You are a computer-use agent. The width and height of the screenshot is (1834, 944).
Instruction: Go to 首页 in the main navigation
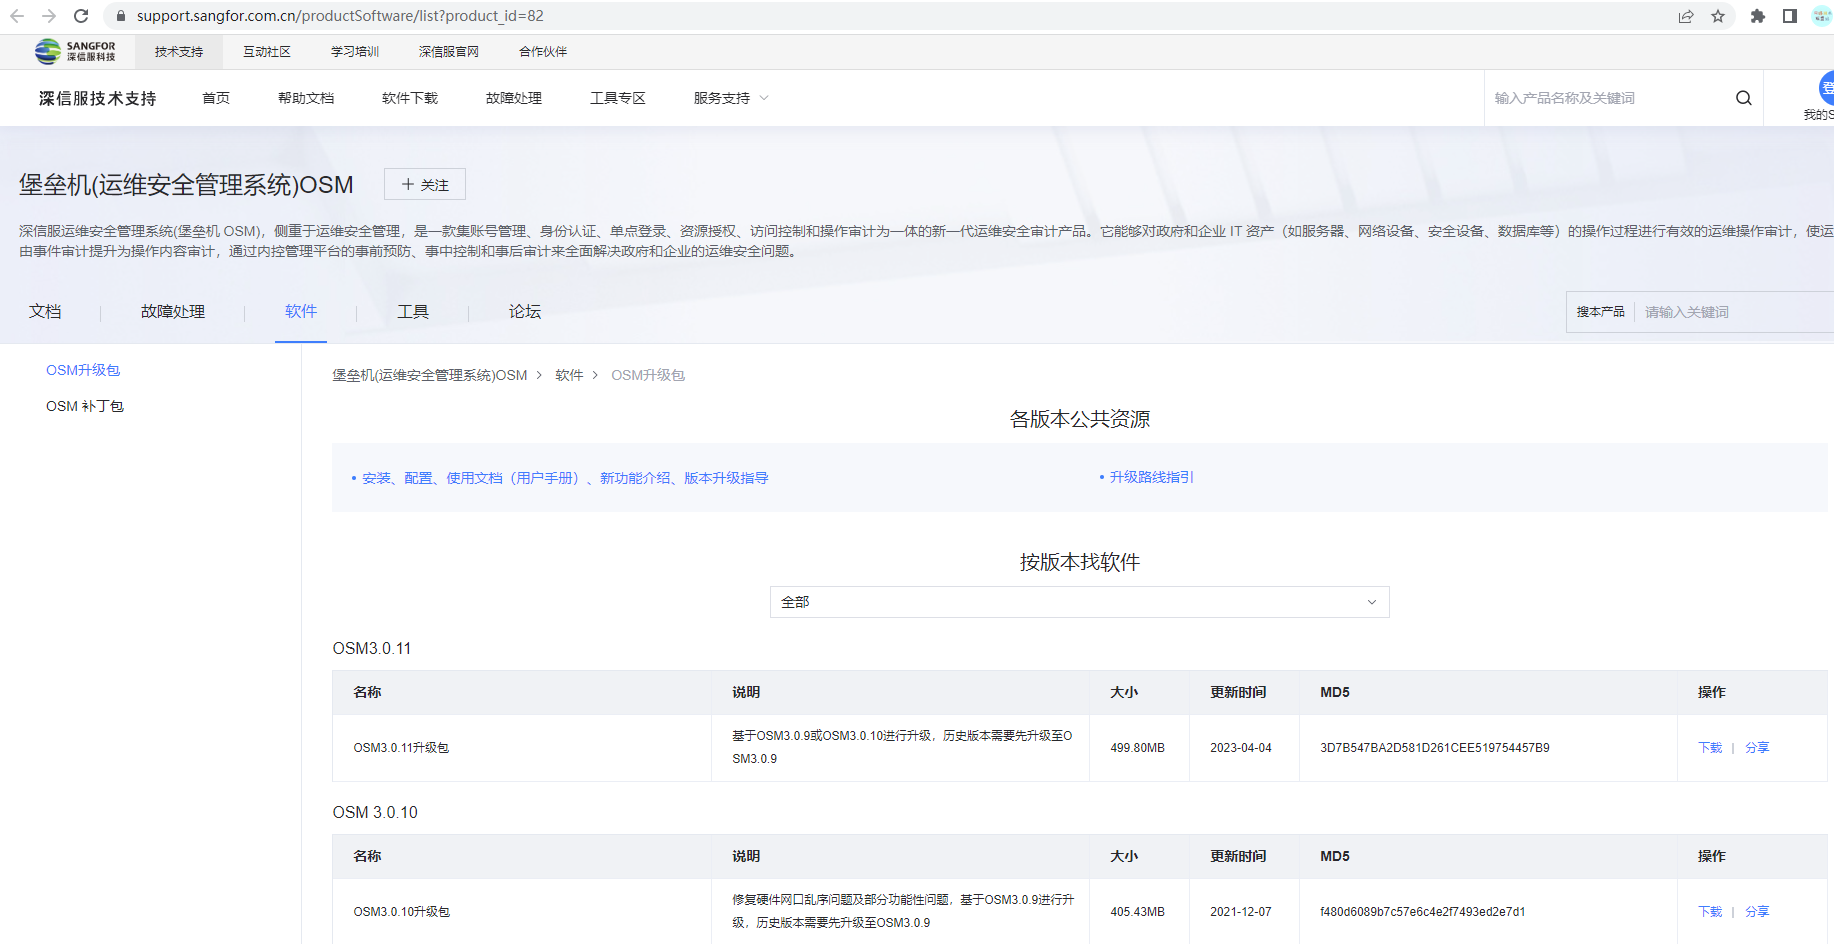pos(216,98)
